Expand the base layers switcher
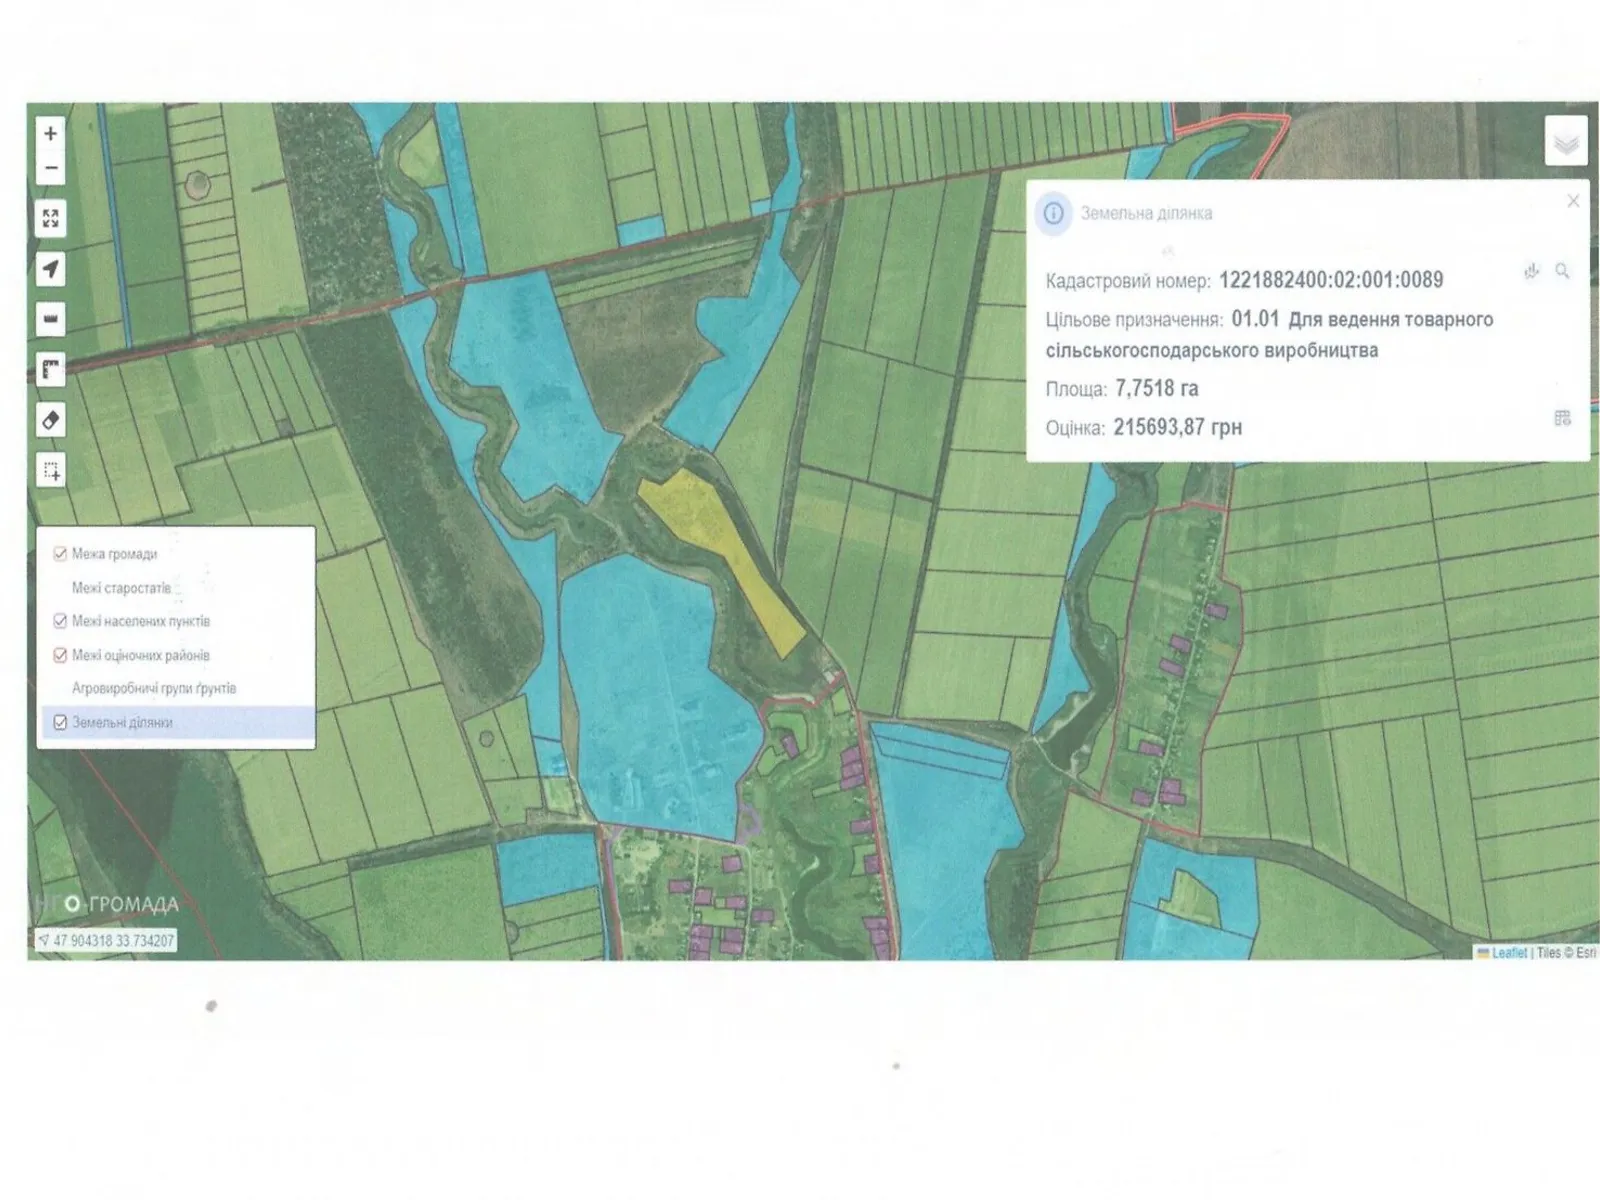The image size is (1600, 1200). (1565, 142)
